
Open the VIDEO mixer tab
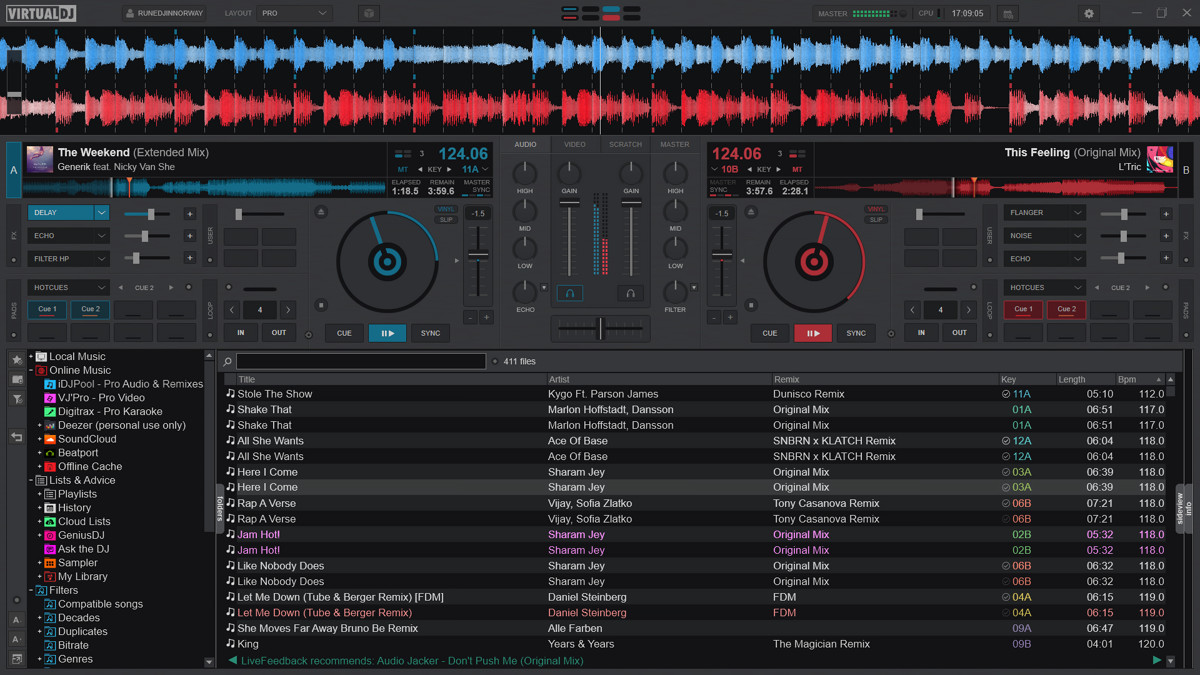(575, 145)
